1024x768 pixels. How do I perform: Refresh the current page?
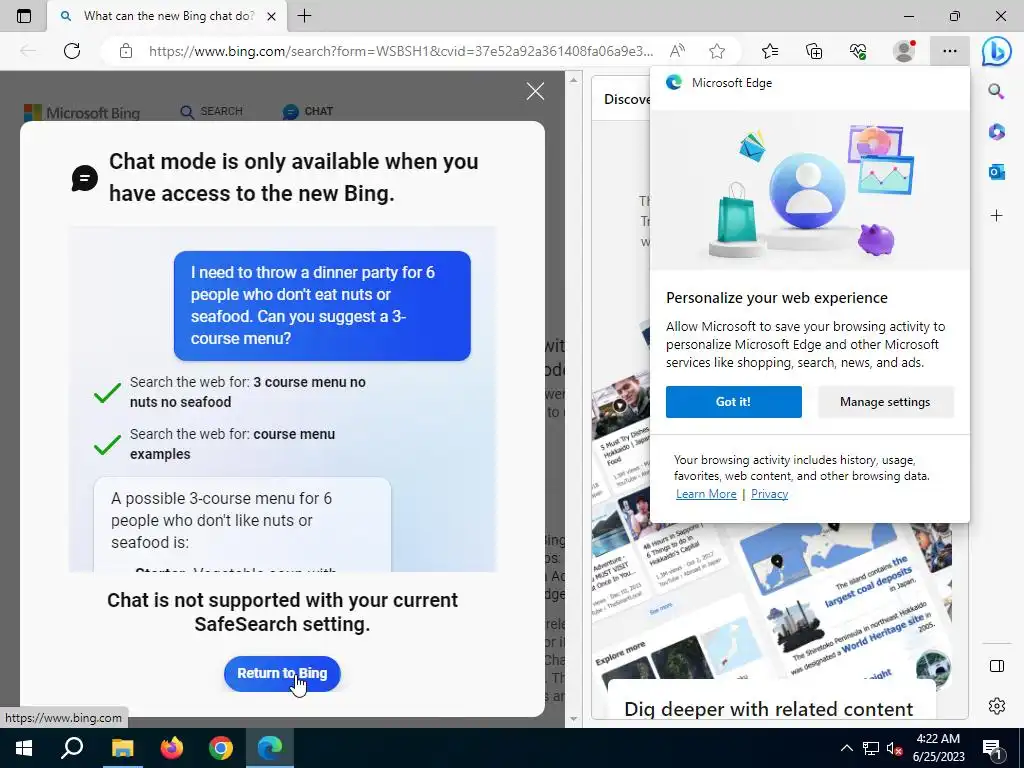click(72, 51)
